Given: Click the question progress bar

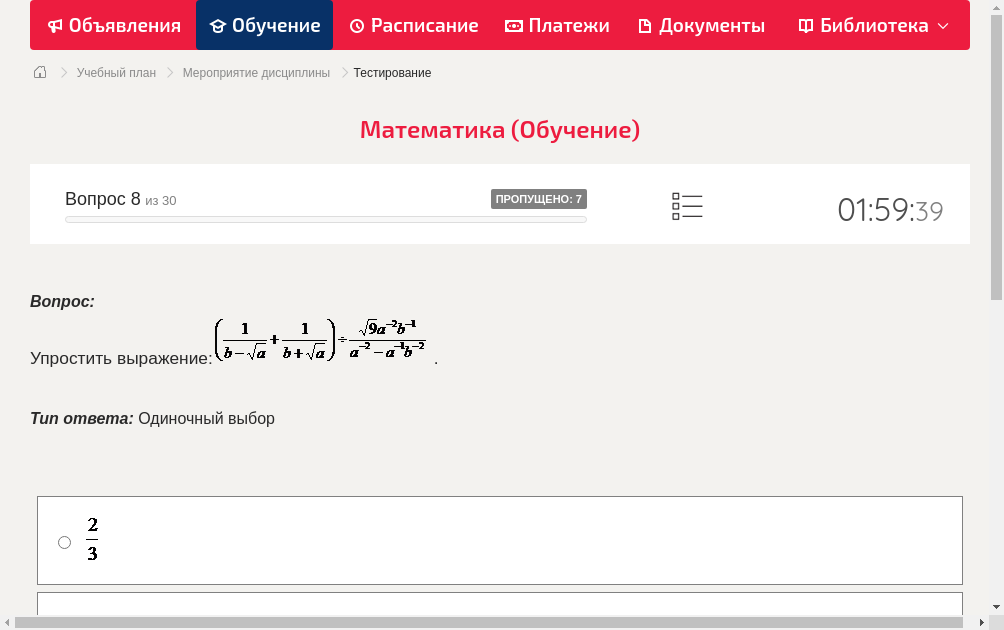Looking at the screenshot, I should pos(325,218).
